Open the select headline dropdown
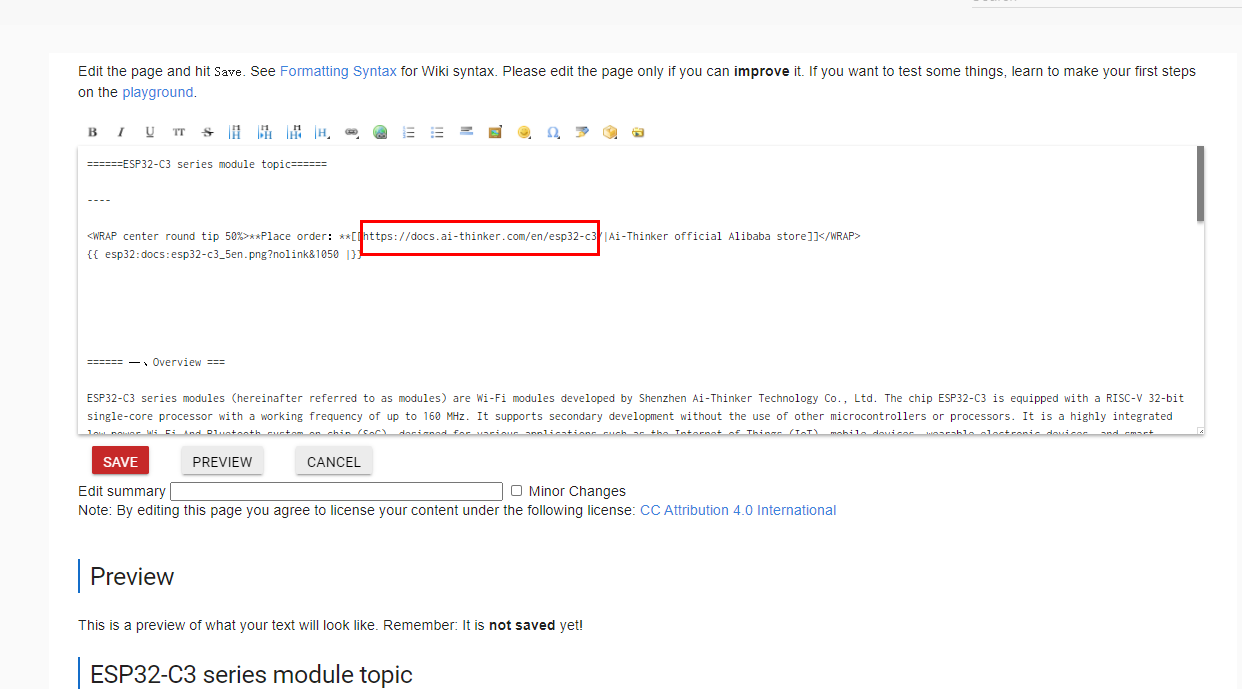Image resolution: width=1242 pixels, height=689 pixels. 322,132
